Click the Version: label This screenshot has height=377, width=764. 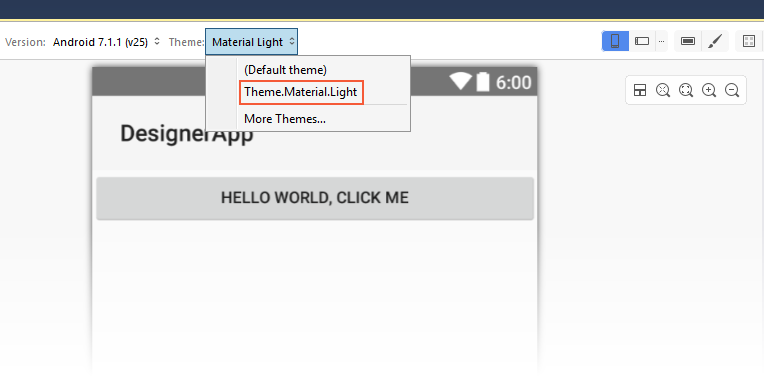[25, 42]
